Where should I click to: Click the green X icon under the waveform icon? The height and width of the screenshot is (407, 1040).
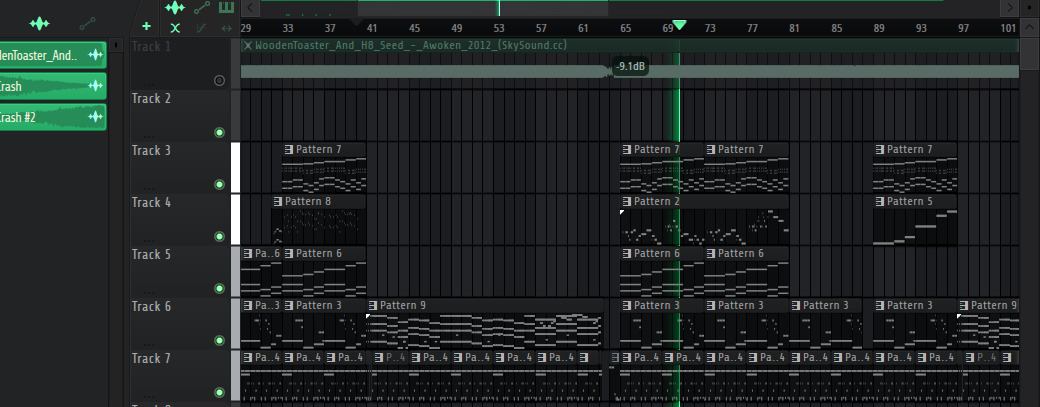coord(174,28)
